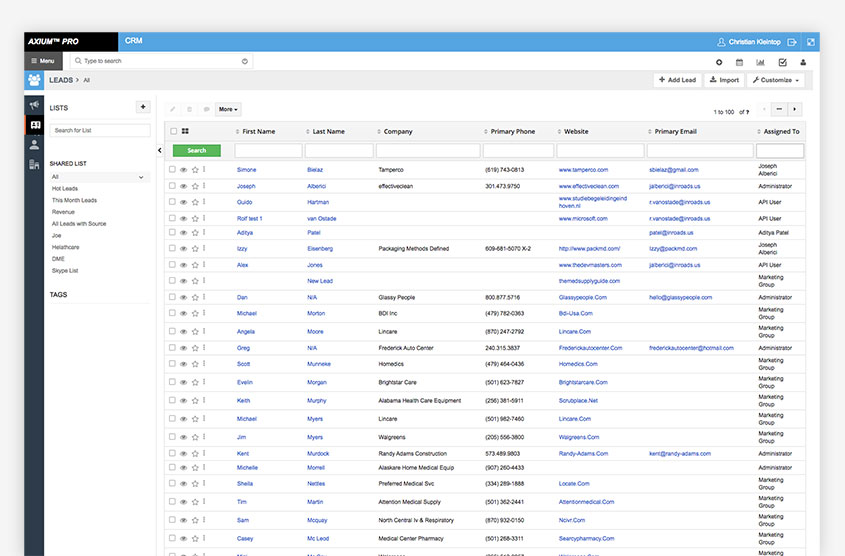Check the box for Kent Murdock row
Screen dimensions: 845x556
[x=172, y=453]
